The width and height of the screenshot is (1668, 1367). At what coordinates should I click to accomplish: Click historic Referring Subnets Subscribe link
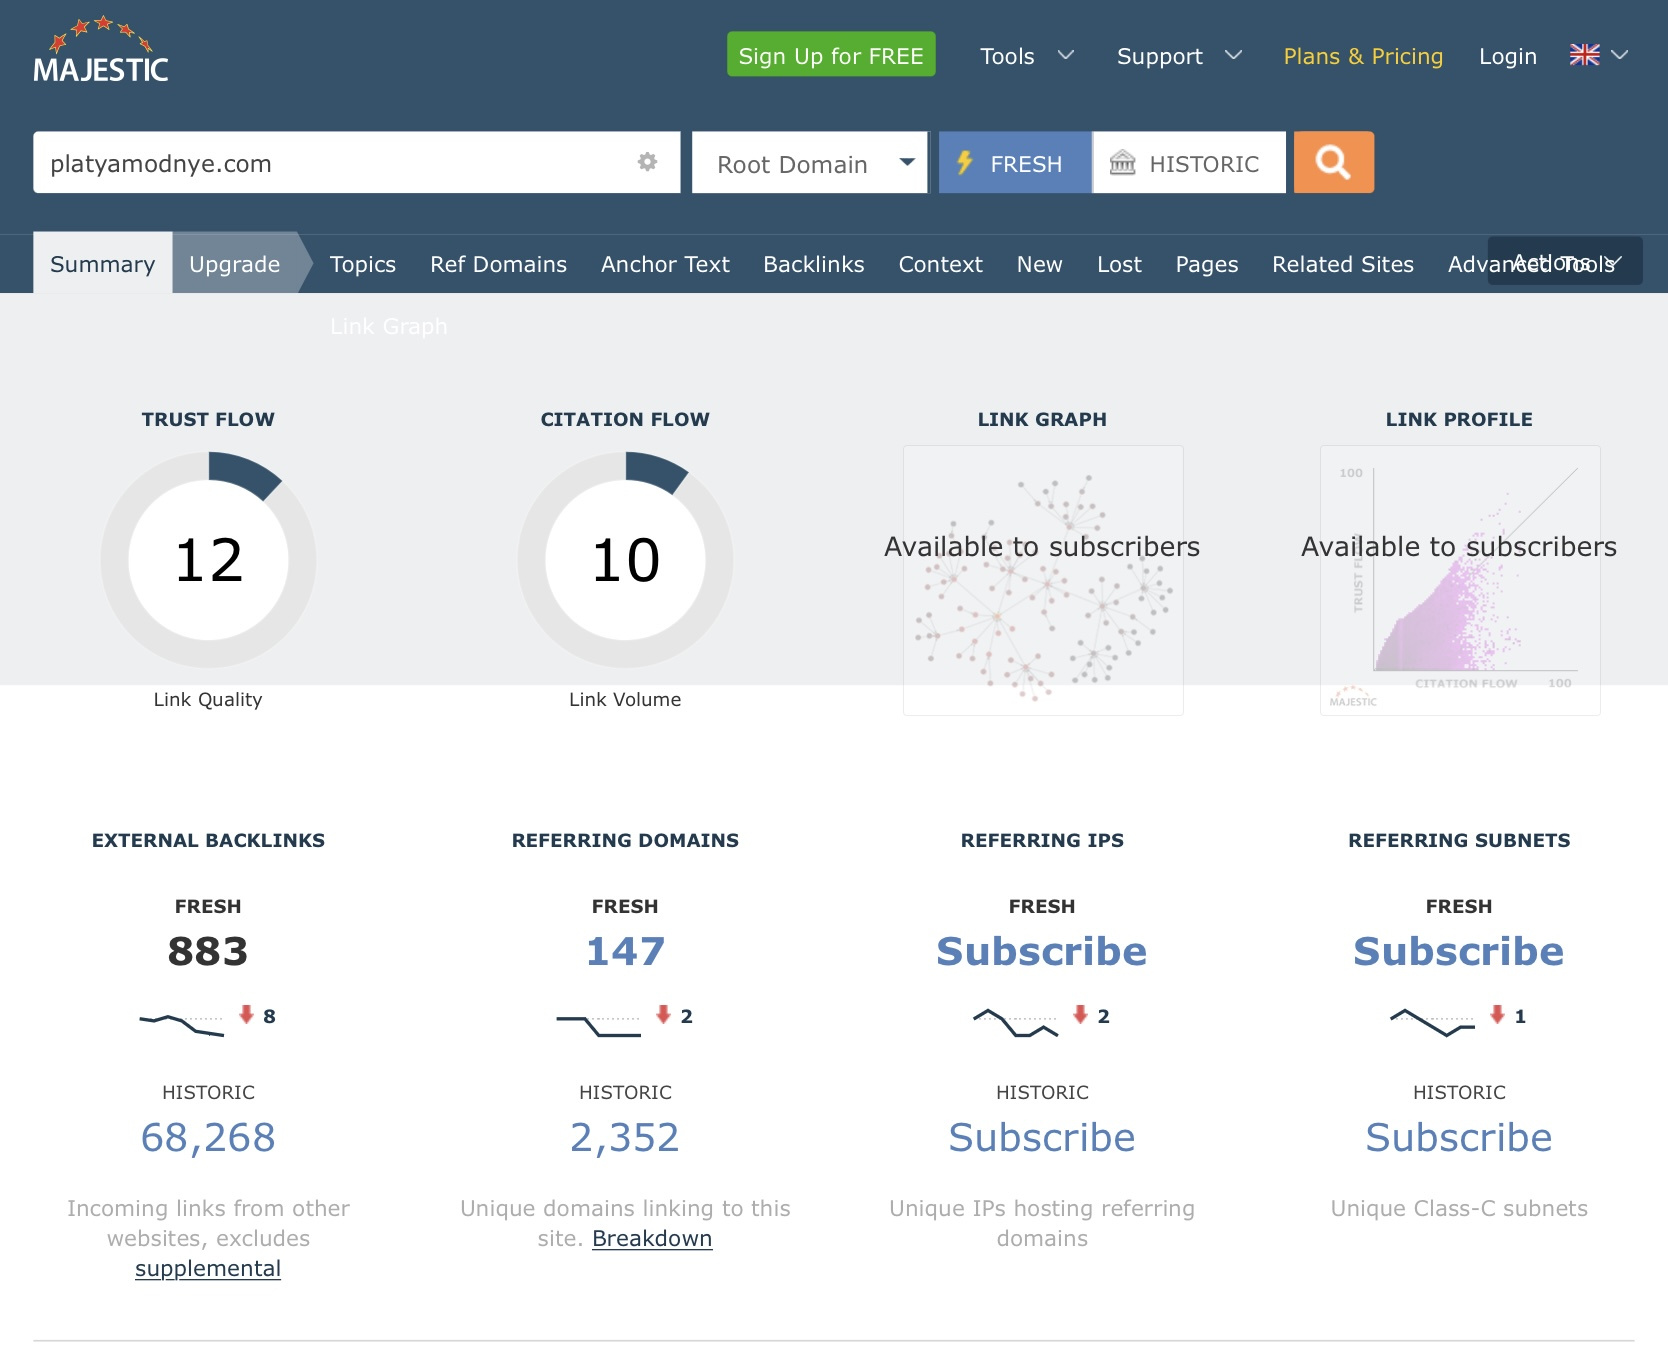(1459, 1137)
